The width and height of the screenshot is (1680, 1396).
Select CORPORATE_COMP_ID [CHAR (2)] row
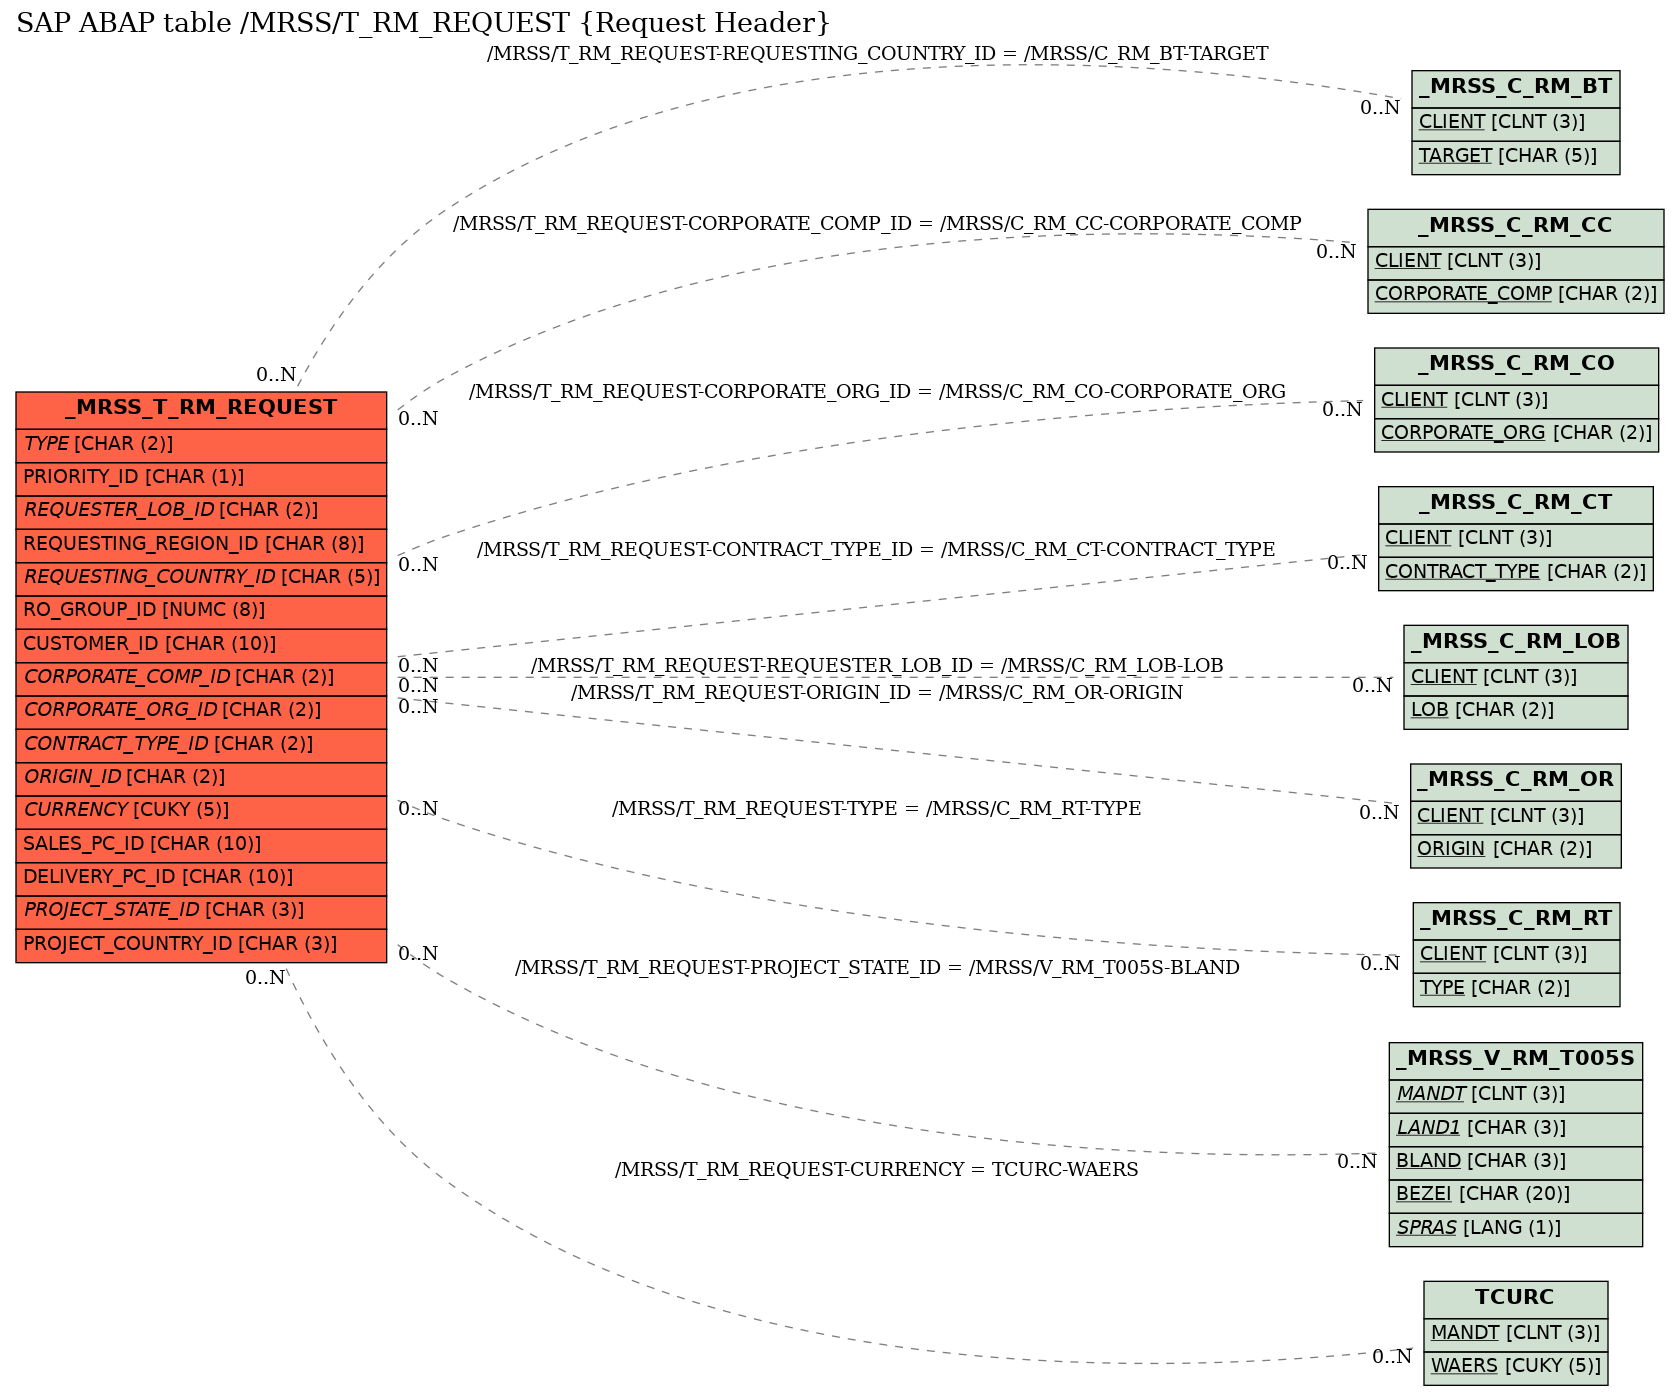(x=201, y=678)
